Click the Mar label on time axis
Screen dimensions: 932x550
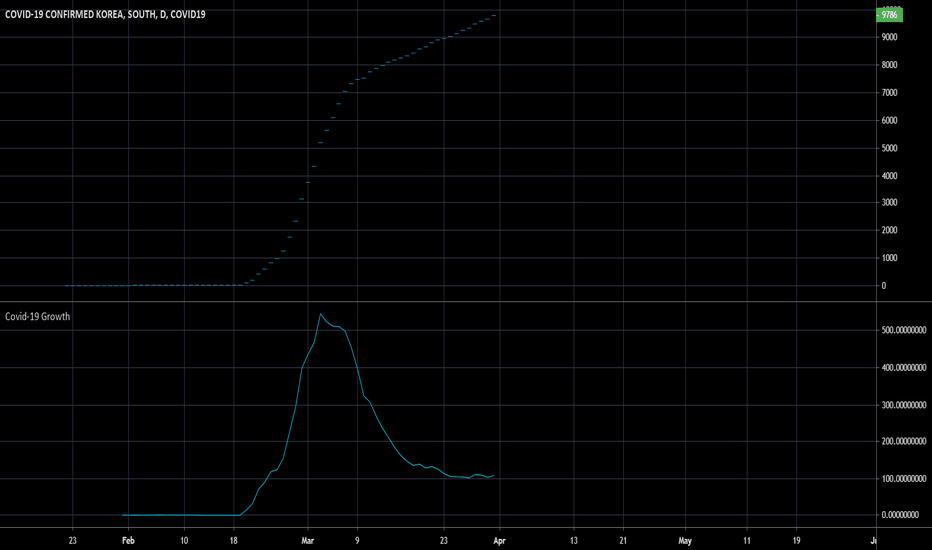[307, 540]
